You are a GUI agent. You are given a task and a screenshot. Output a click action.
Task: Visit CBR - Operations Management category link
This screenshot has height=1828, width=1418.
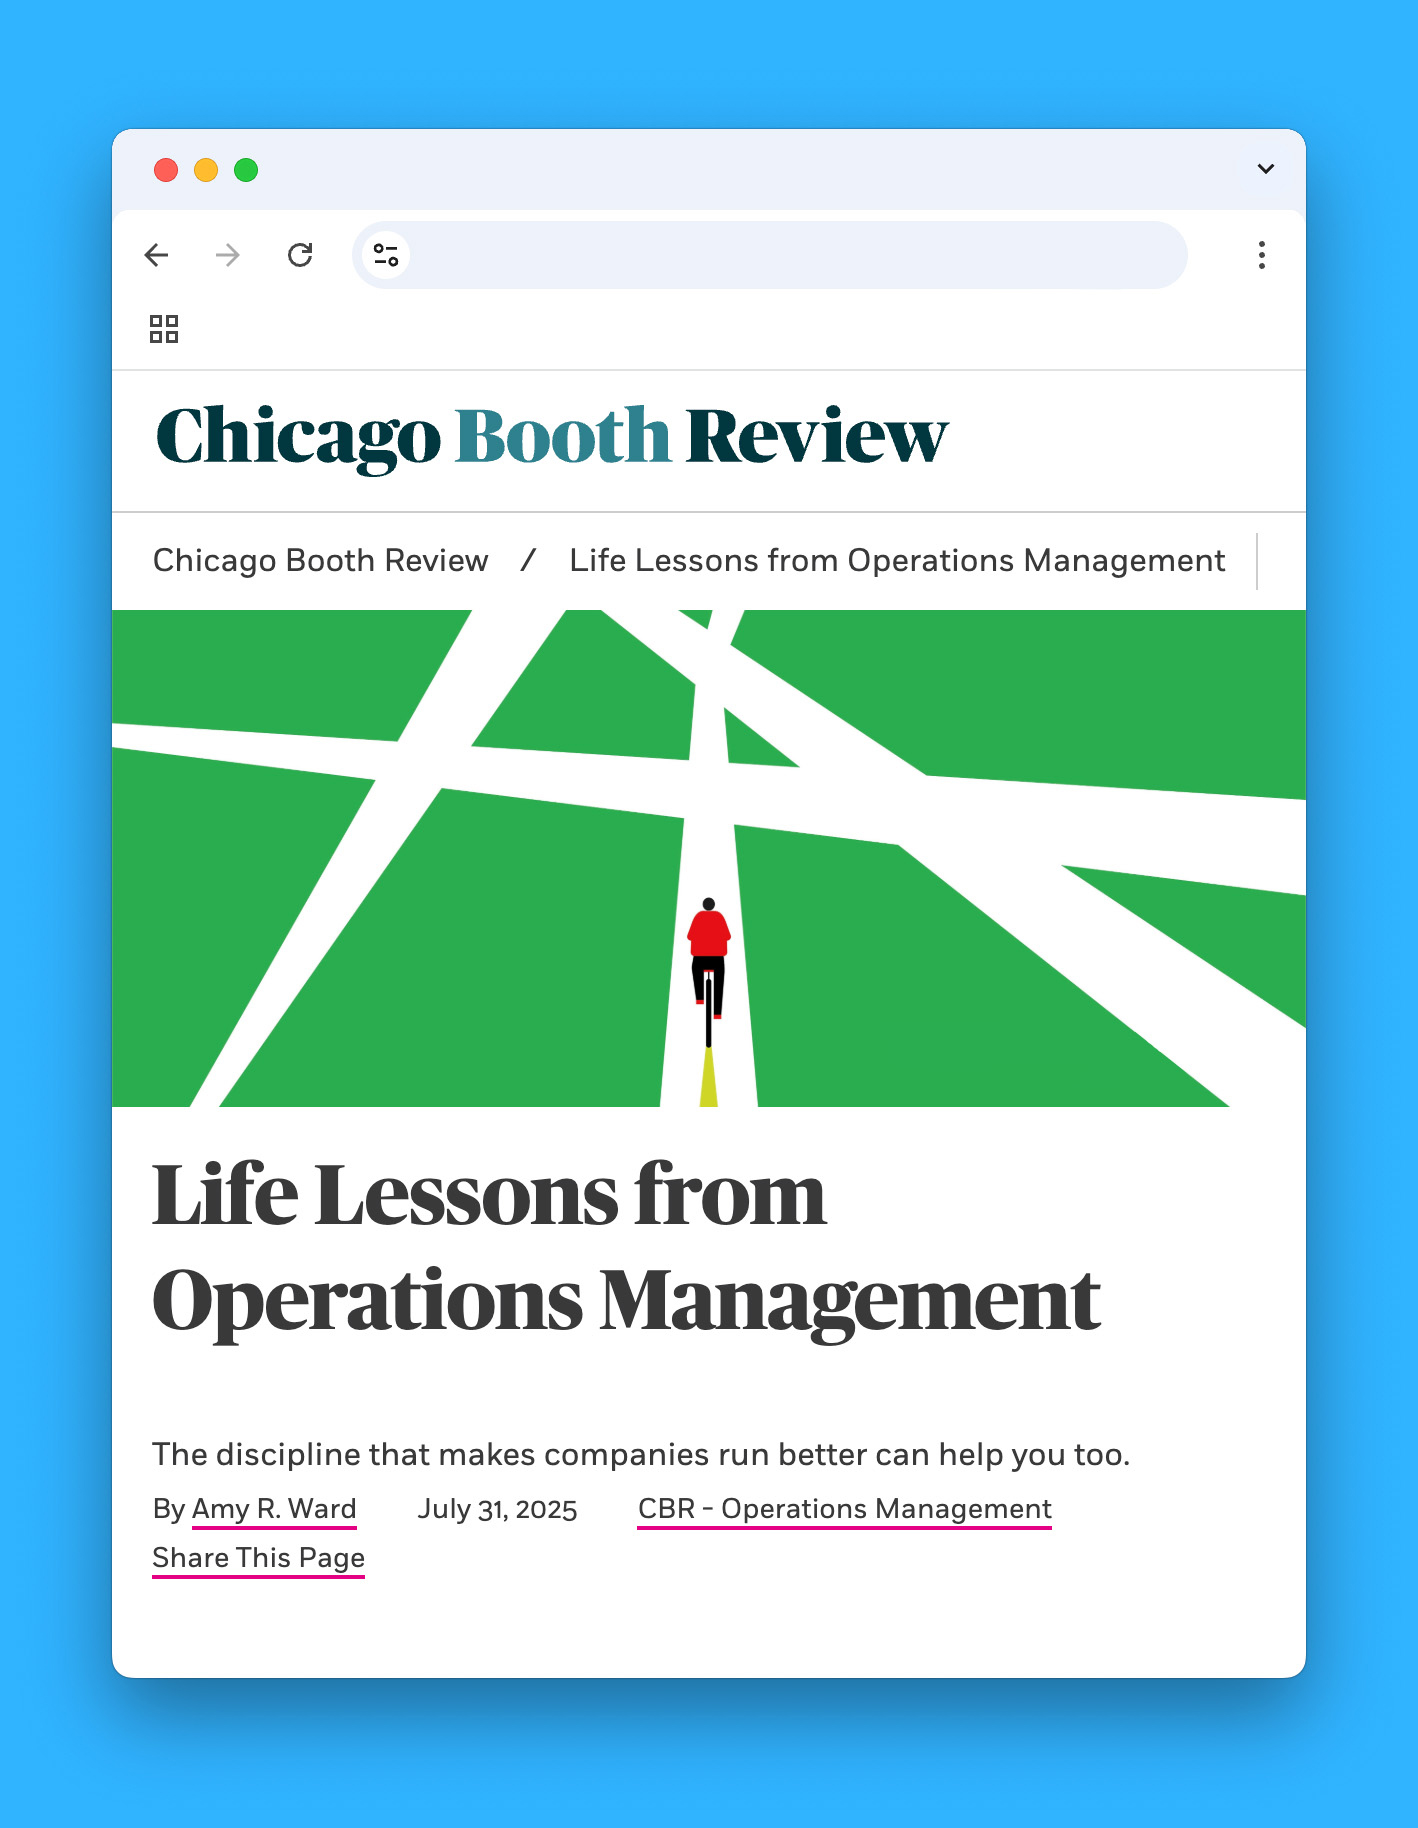coord(844,1508)
